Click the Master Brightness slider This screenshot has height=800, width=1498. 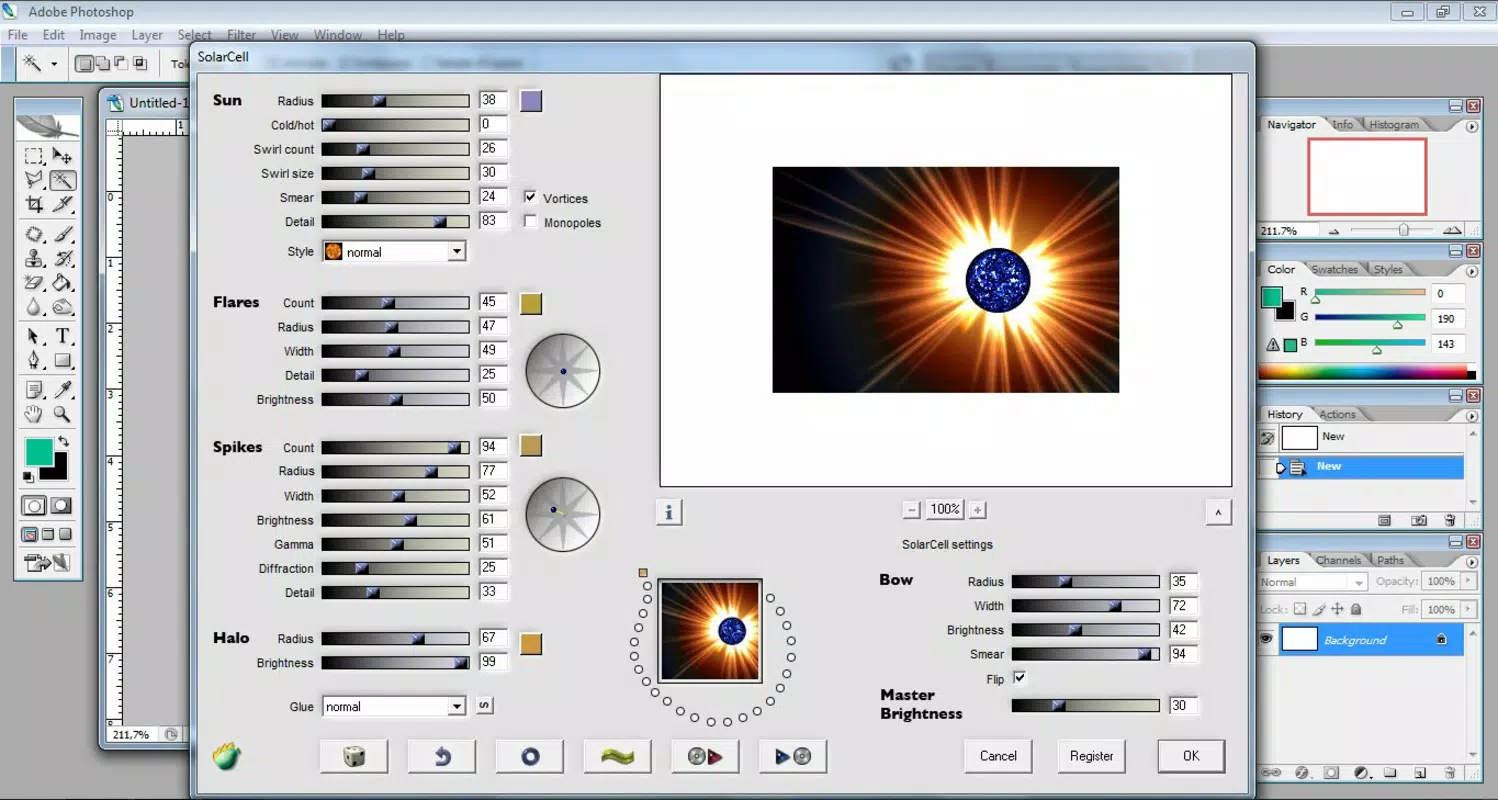tap(1085, 705)
